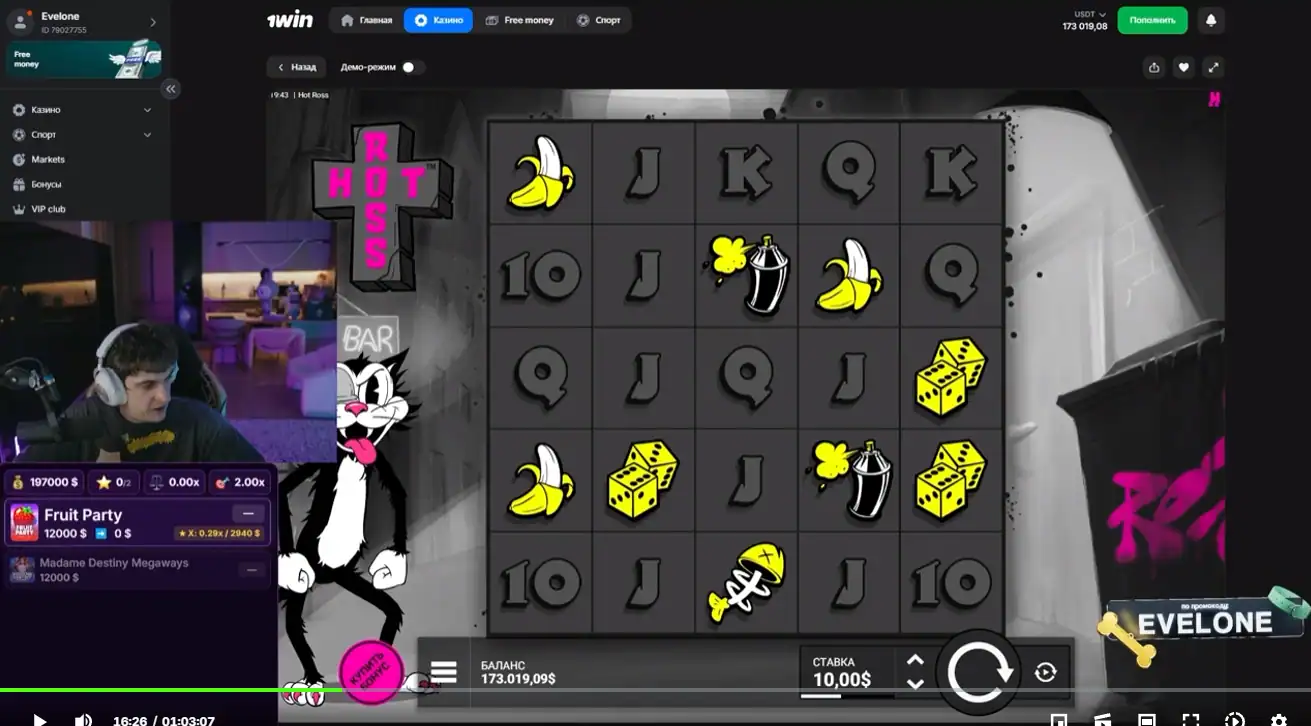1311x726 pixels.
Task: Open the slot game hamburger menu
Action: [443, 672]
